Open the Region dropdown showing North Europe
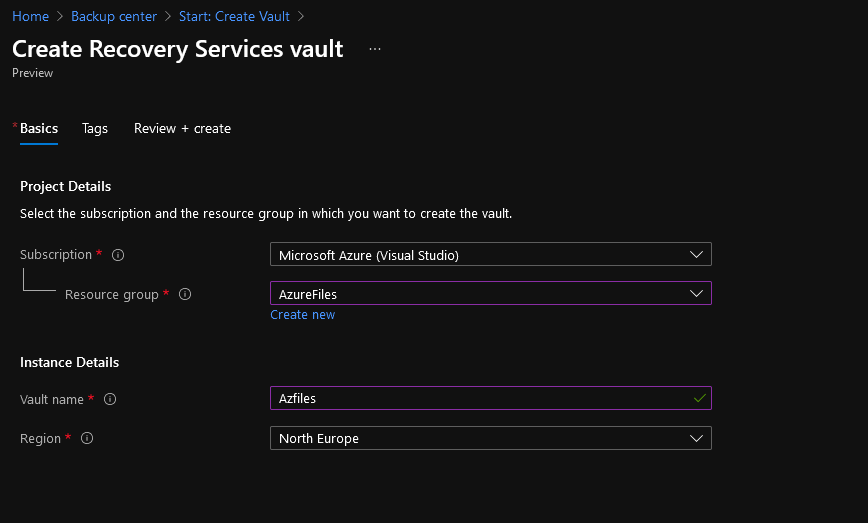Viewport: 868px width, 523px height. pyautogui.click(x=490, y=438)
